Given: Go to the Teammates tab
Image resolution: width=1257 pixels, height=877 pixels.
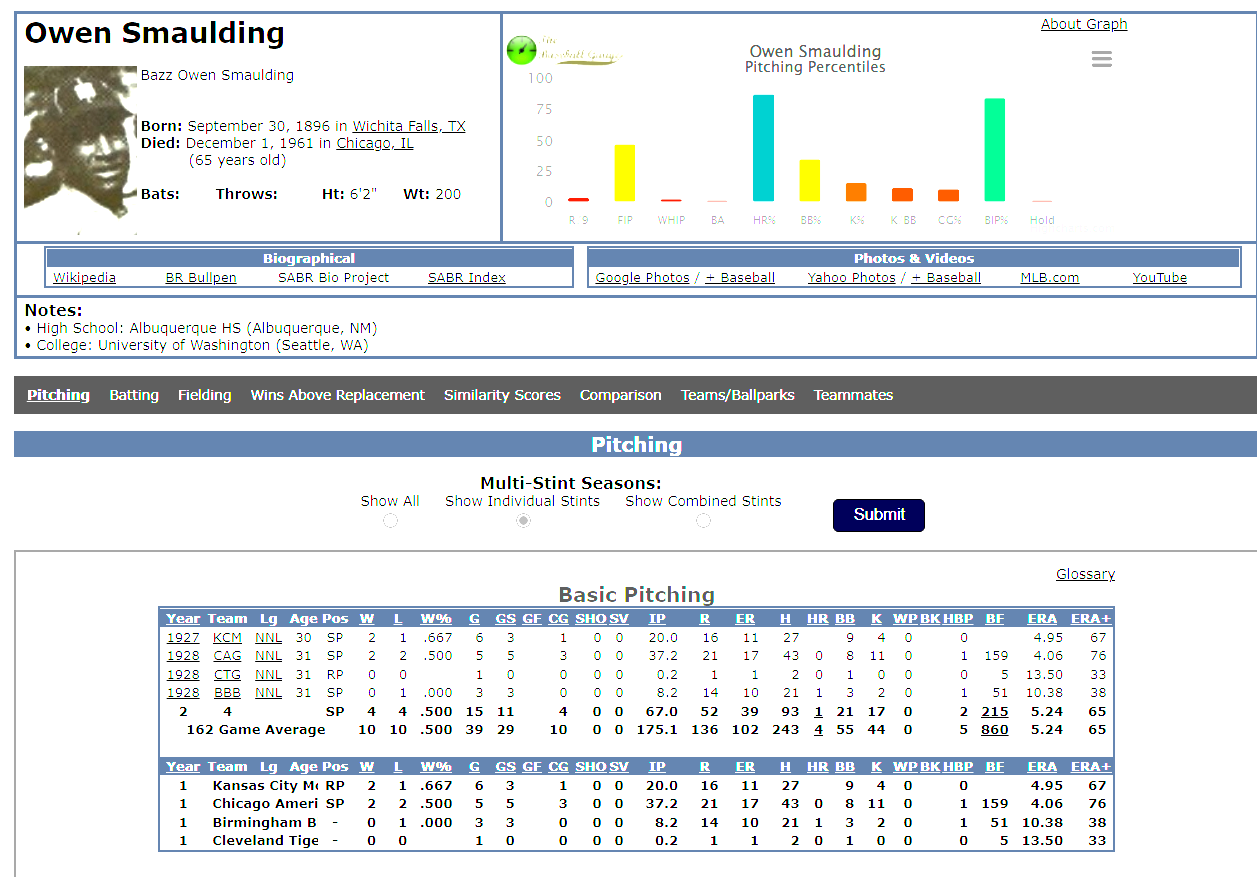Looking at the screenshot, I should click(852, 395).
